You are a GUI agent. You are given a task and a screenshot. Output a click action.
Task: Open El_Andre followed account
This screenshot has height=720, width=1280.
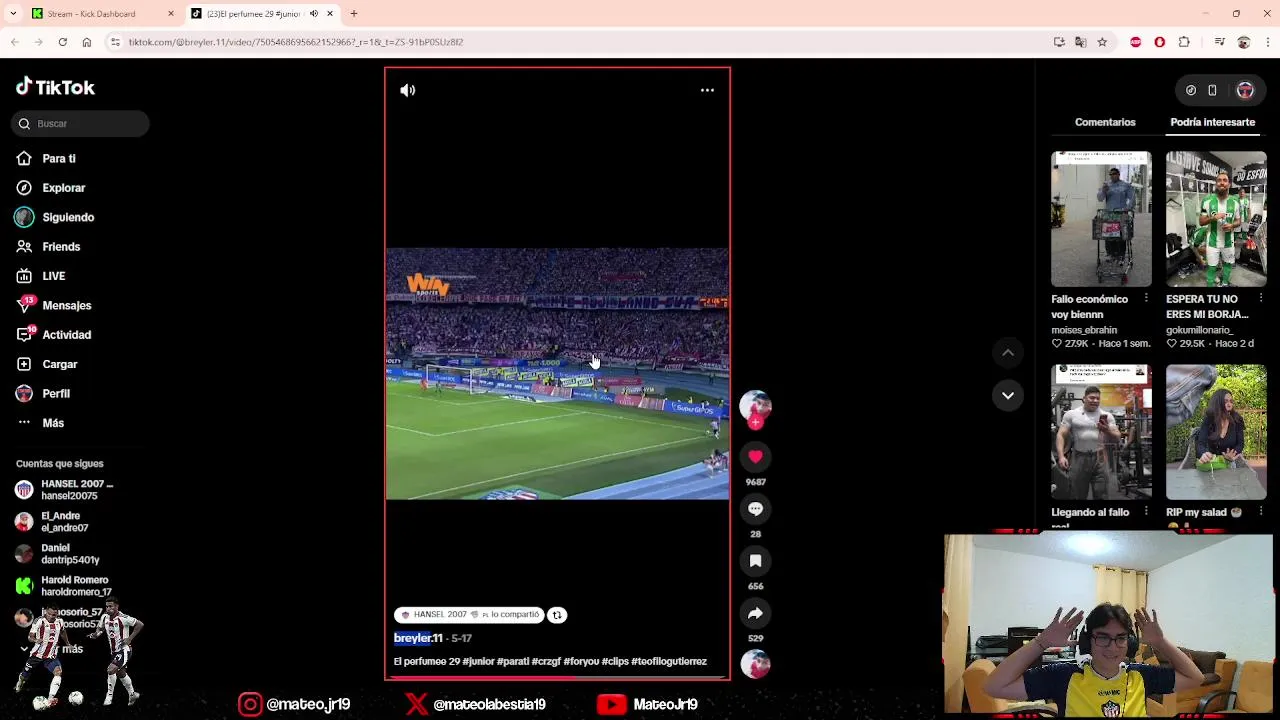[x=53, y=522]
